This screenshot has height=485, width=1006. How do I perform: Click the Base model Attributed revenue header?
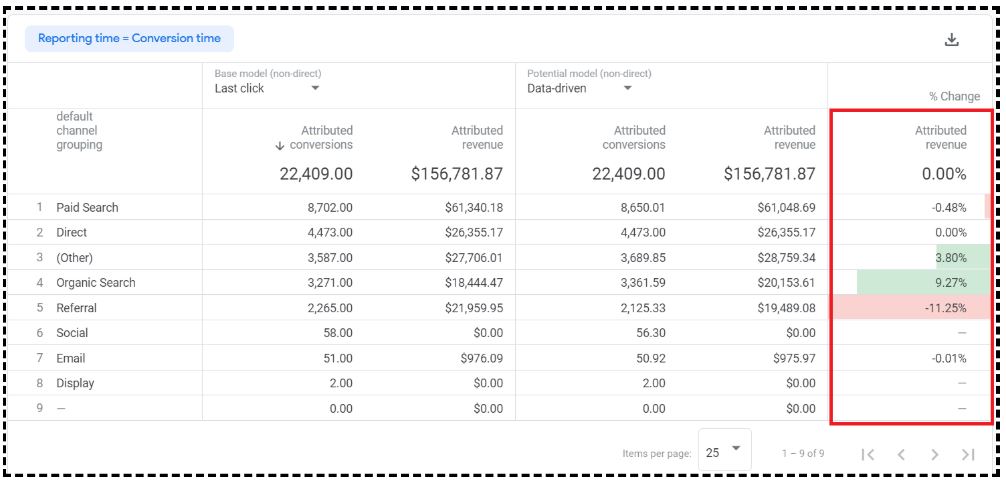pos(476,138)
